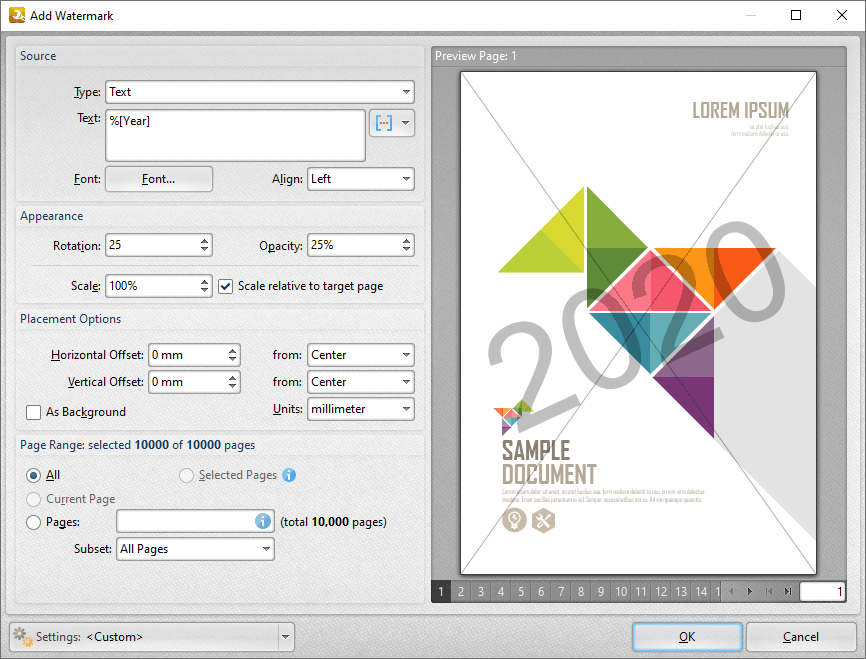Increase the Scale value with up arrow
The height and width of the screenshot is (659, 866).
click(x=204, y=281)
